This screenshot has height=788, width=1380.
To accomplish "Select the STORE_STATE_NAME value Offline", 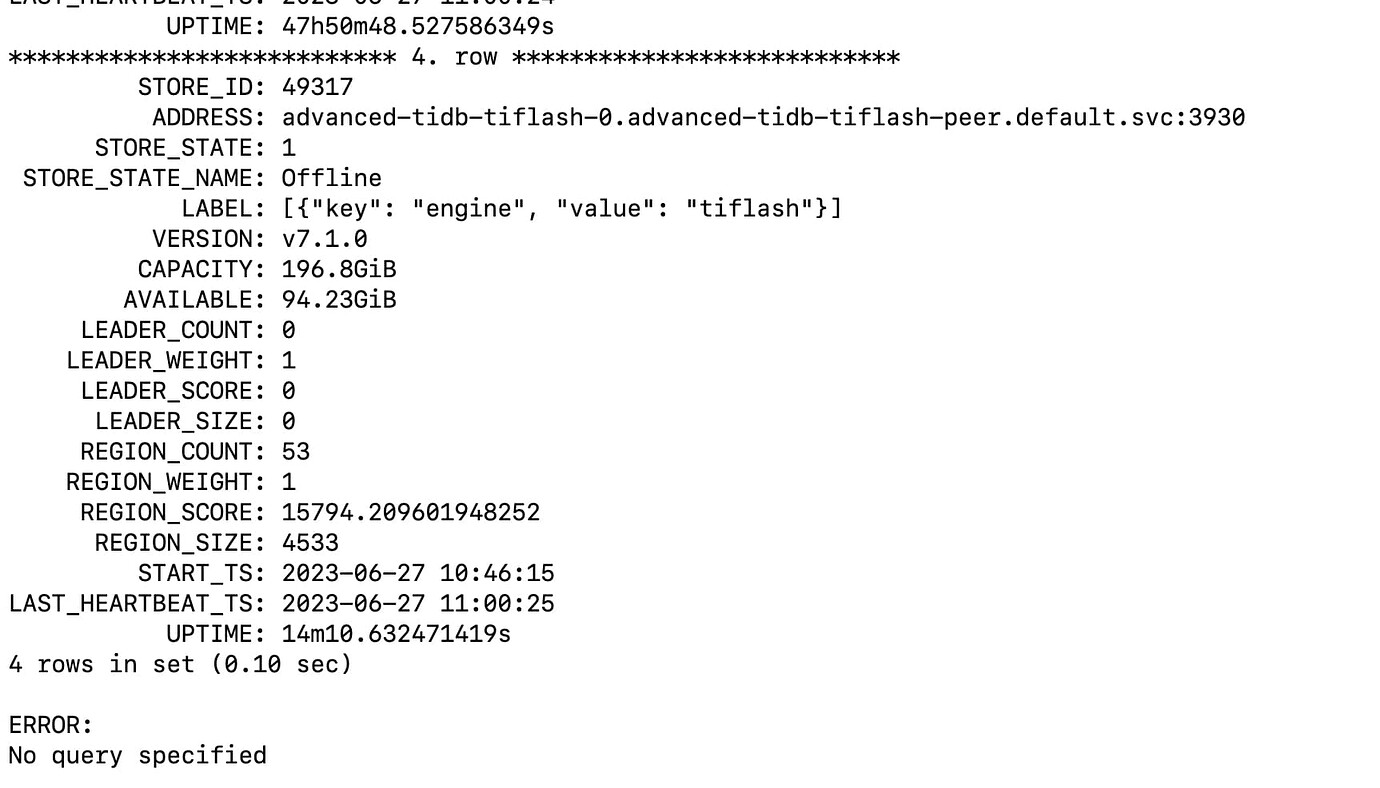I will pos(331,178).
